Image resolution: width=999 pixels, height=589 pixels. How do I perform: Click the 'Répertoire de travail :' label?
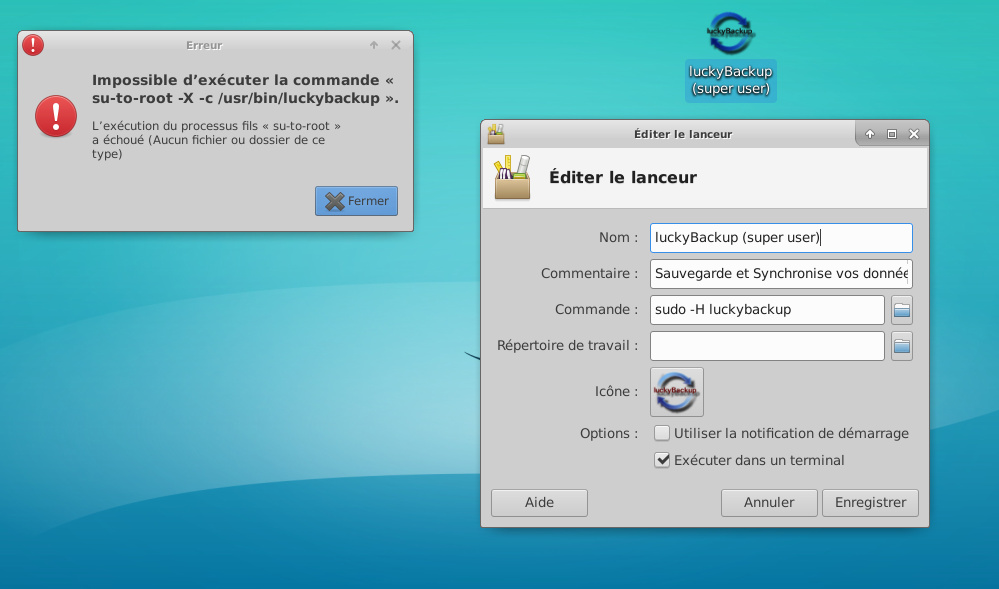tap(567, 345)
